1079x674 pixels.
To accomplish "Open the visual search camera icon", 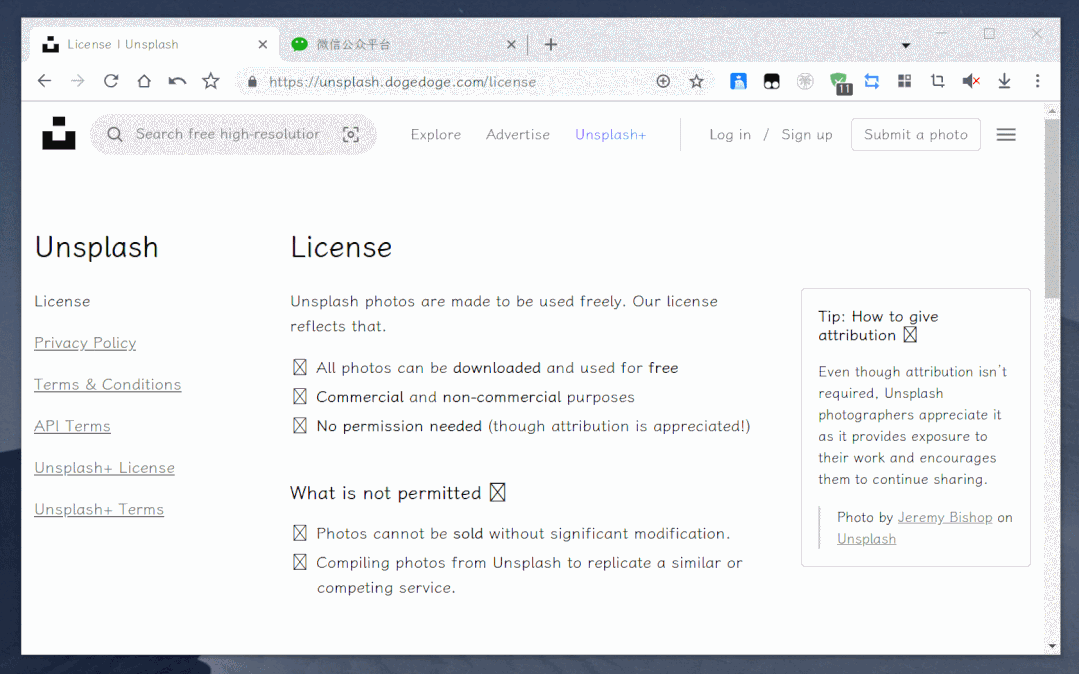I will click(x=351, y=134).
